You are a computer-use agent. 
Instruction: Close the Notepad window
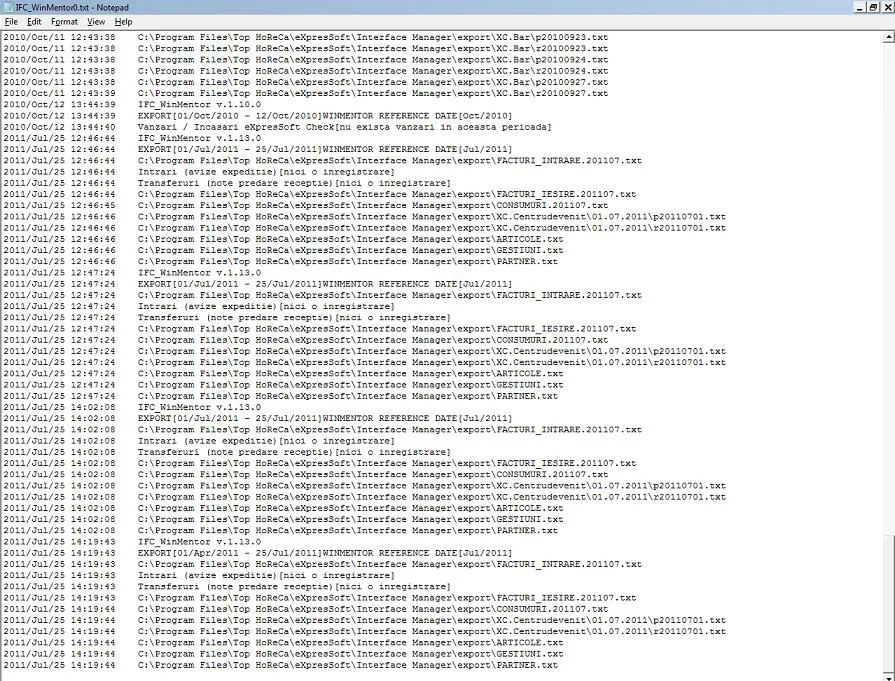pos(888,7)
